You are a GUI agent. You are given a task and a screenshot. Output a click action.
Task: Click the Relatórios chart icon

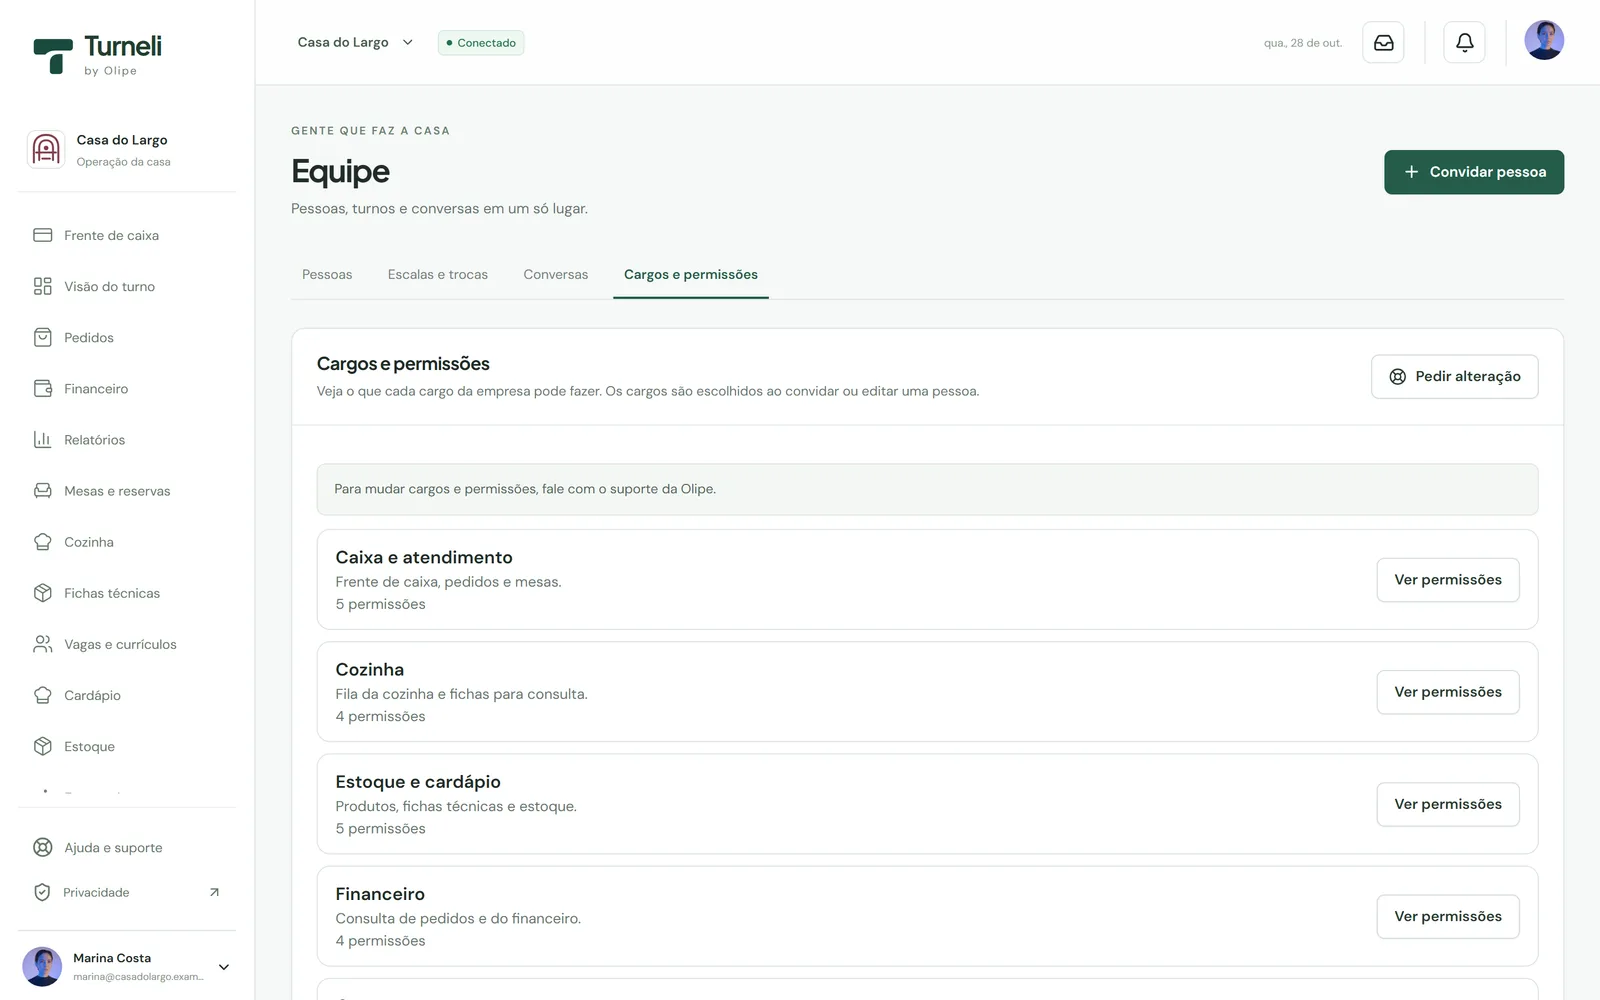[x=43, y=439]
